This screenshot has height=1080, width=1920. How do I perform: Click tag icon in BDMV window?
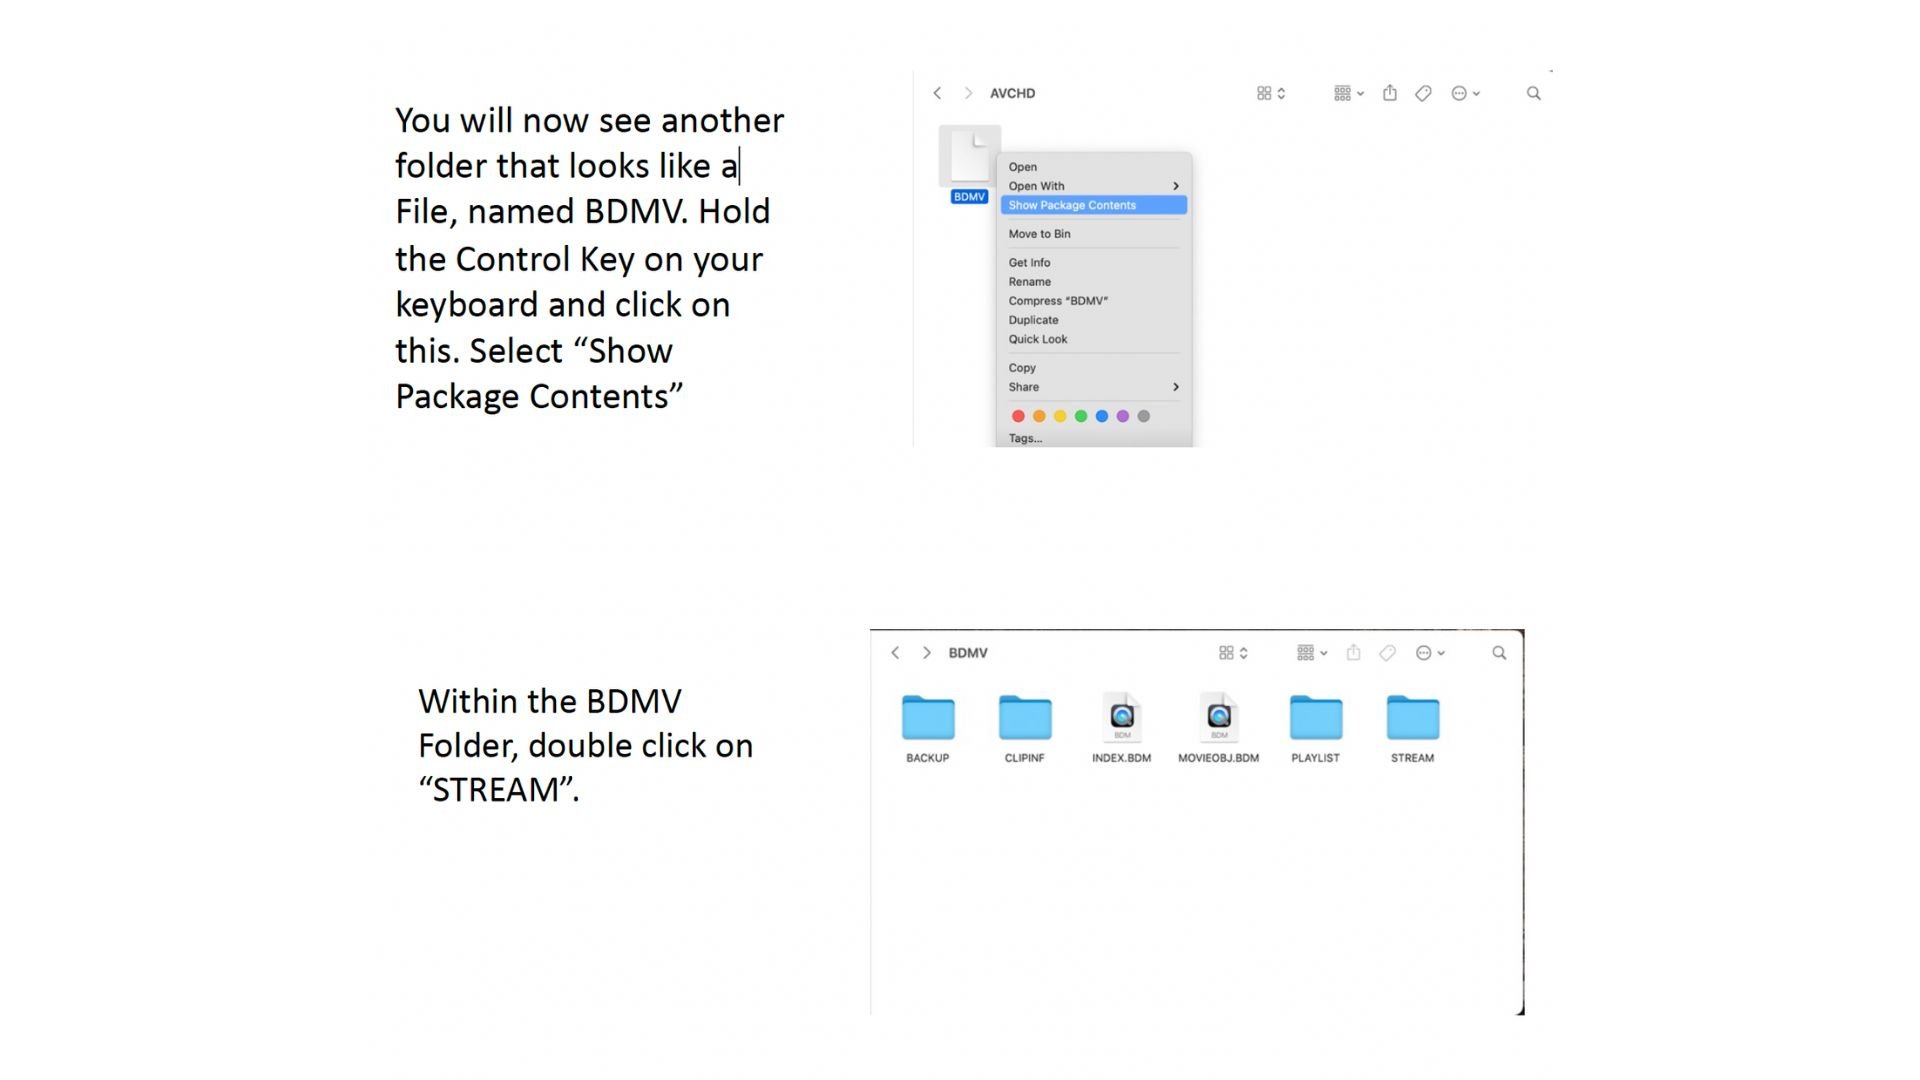(x=1387, y=653)
